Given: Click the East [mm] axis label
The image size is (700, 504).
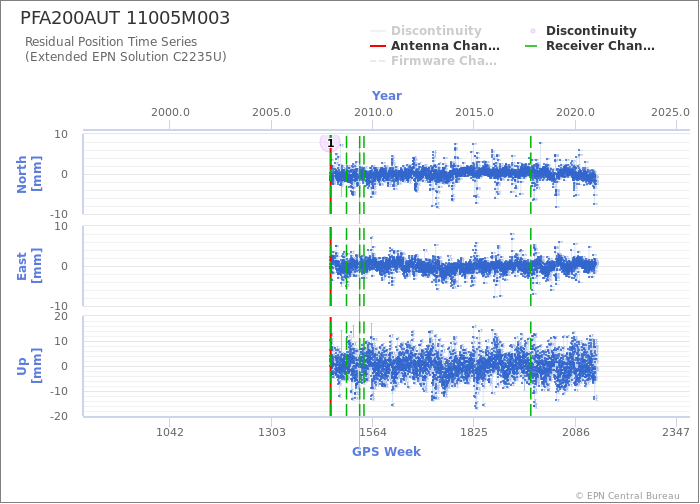Looking at the screenshot, I should coord(29,267).
